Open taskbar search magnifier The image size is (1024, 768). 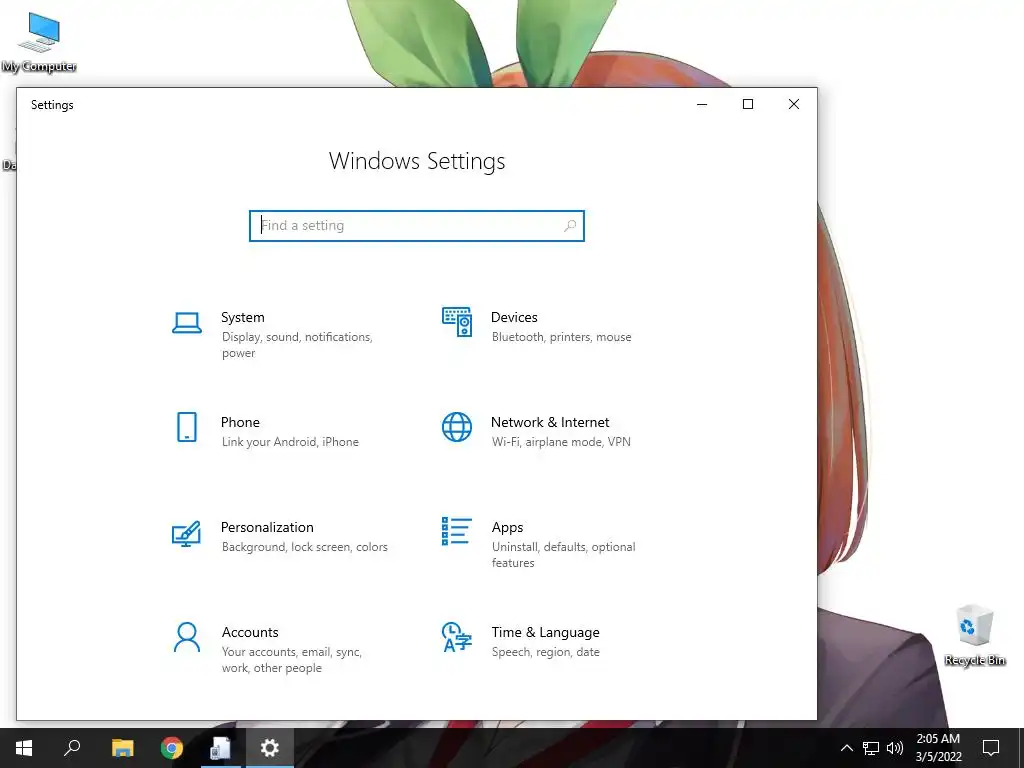[72, 748]
